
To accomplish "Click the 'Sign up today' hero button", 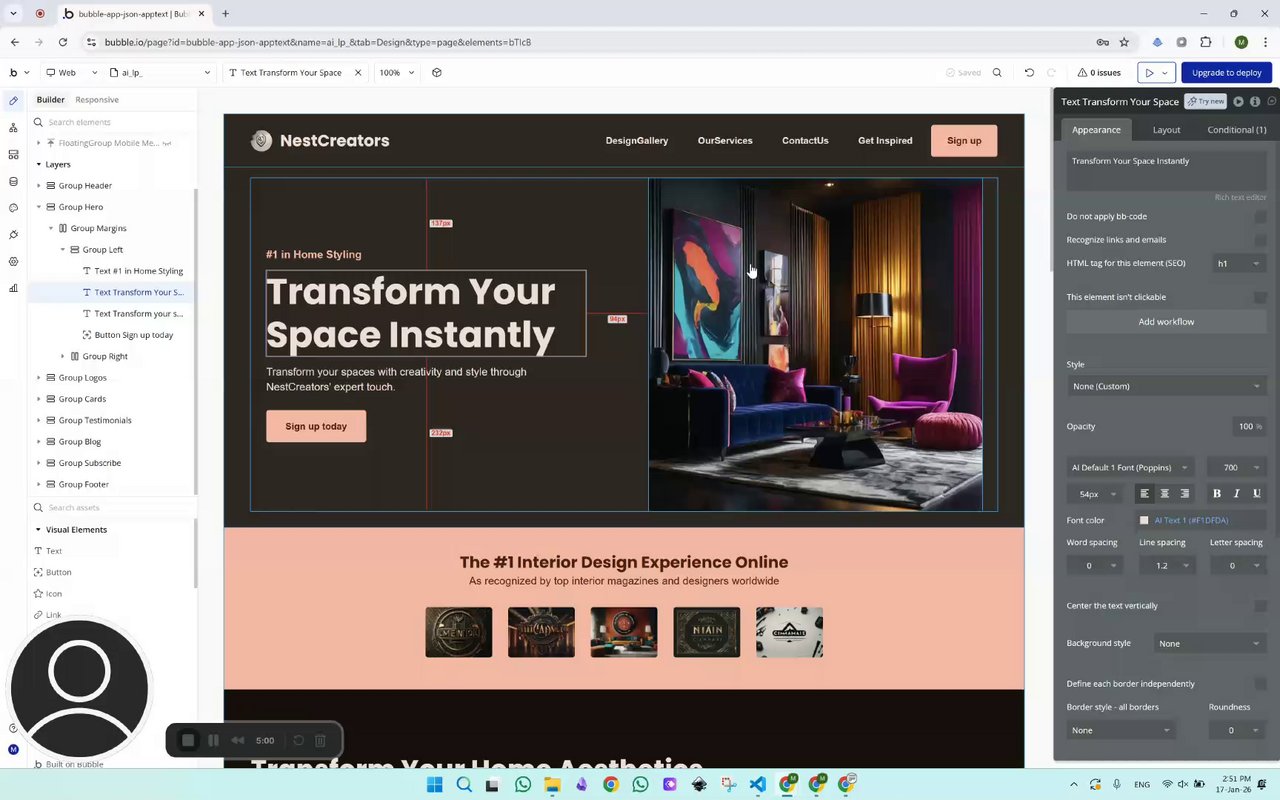I will (316, 426).
